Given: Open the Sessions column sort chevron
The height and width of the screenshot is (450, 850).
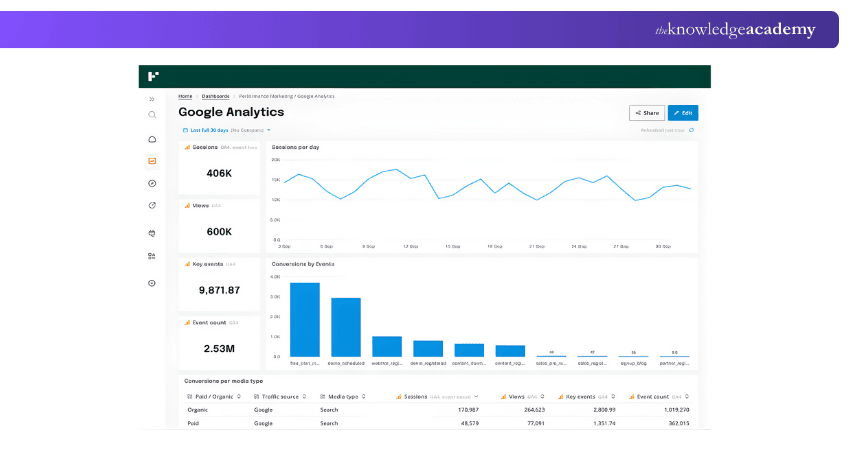Looking at the screenshot, I should click(476, 397).
